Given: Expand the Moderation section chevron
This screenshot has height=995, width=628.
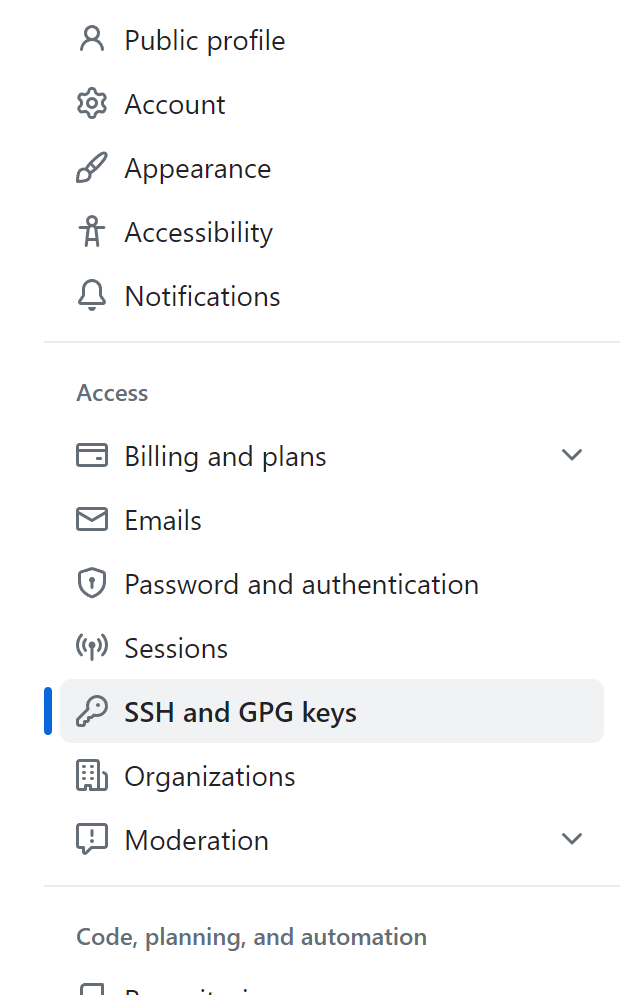Looking at the screenshot, I should pyautogui.click(x=572, y=839).
